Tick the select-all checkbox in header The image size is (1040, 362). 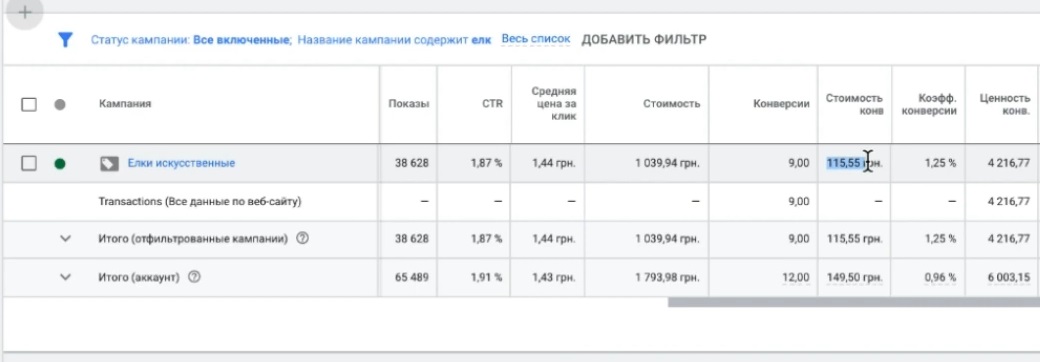(29, 104)
